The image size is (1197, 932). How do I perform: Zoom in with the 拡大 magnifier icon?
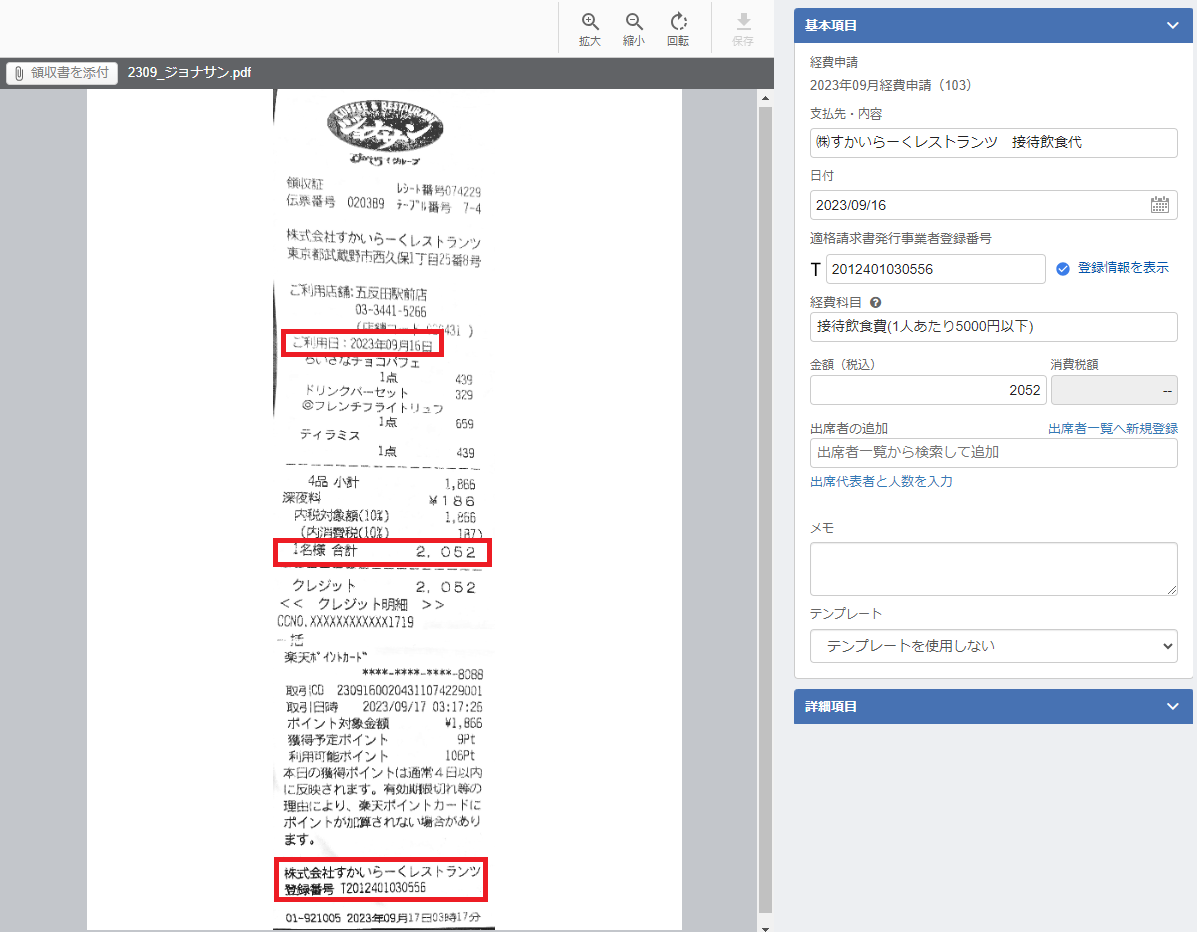pyautogui.click(x=589, y=22)
